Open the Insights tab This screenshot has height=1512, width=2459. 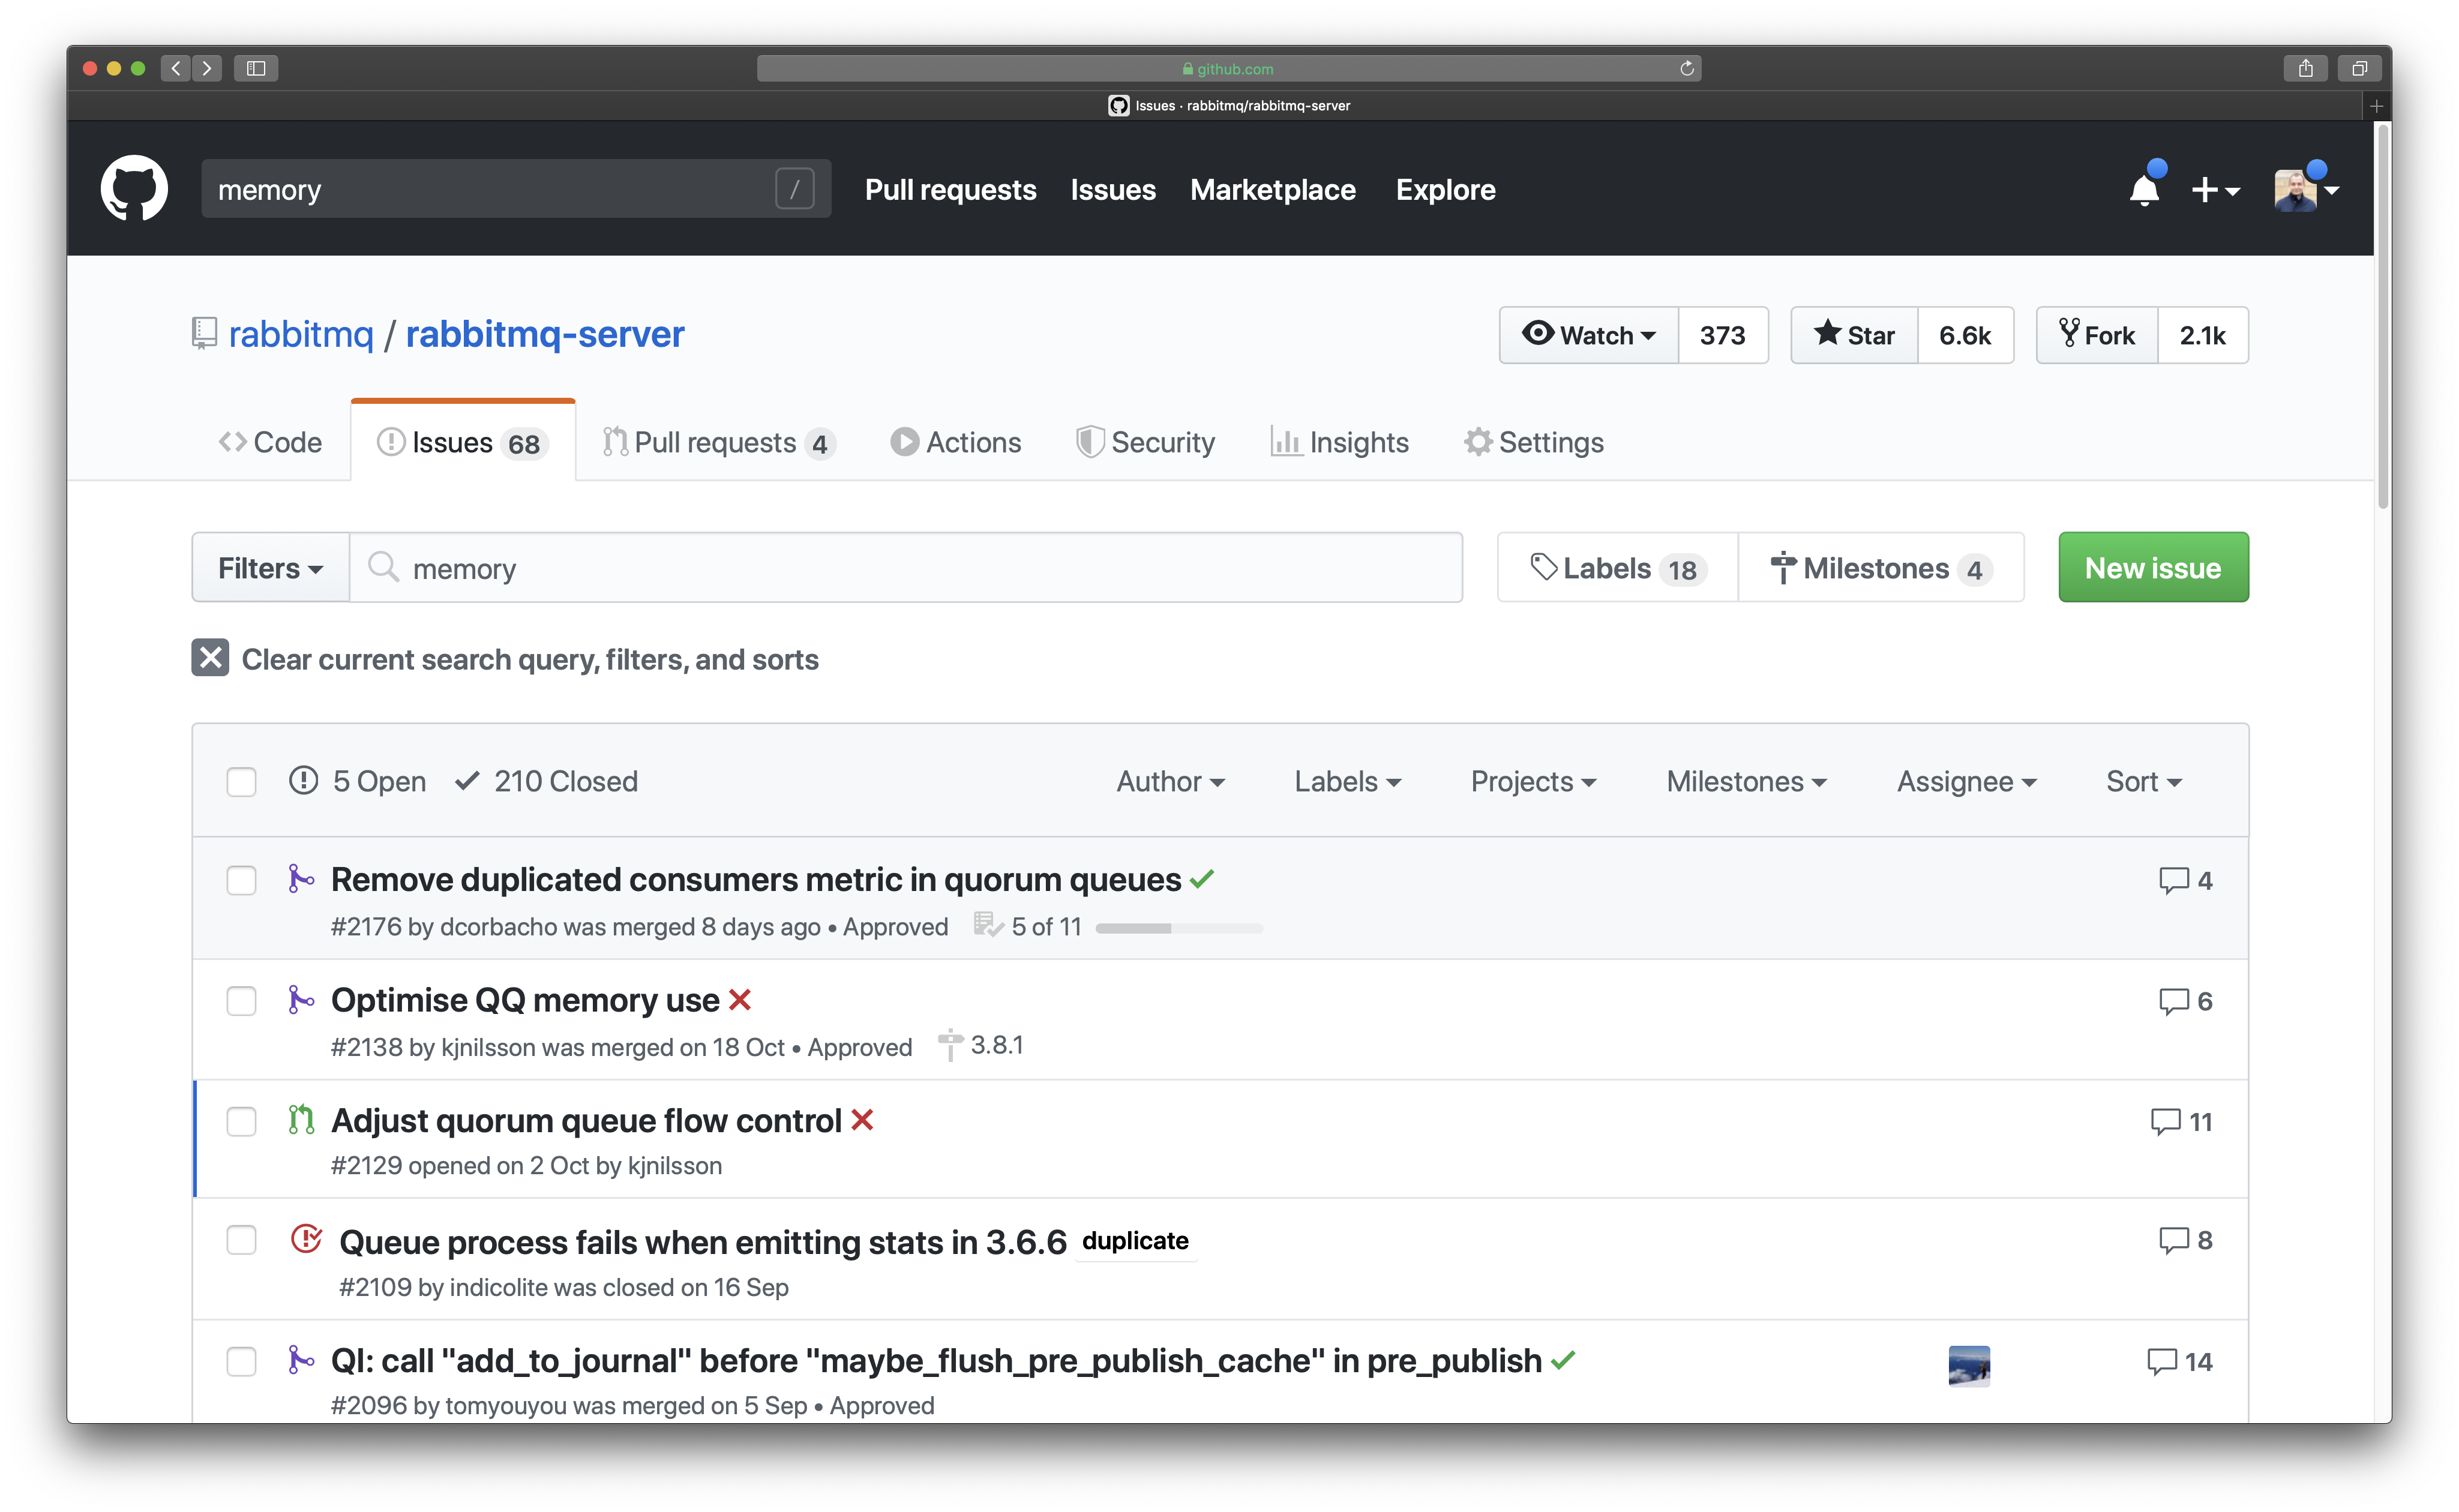[x=1339, y=442]
